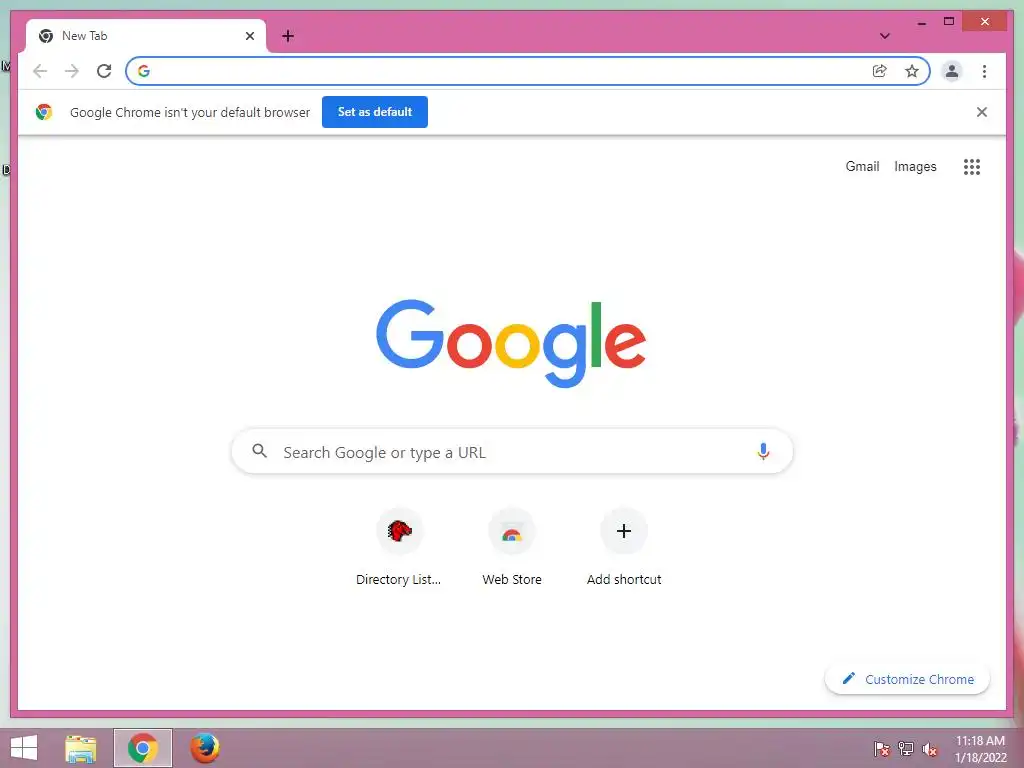Open File Explorer from the taskbar
The width and height of the screenshot is (1024, 768).
click(x=81, y=748)
